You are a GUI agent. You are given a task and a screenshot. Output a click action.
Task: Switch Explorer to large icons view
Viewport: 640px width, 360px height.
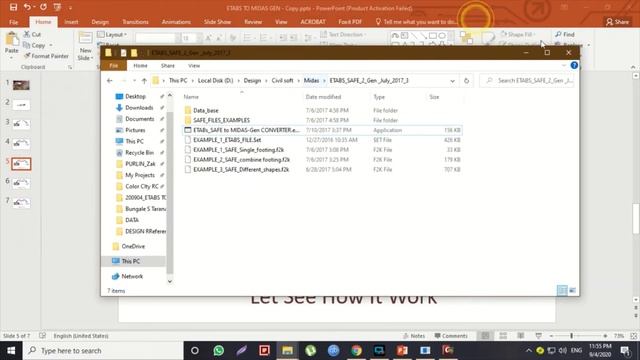pyautogui.click(x=572, y=290)
